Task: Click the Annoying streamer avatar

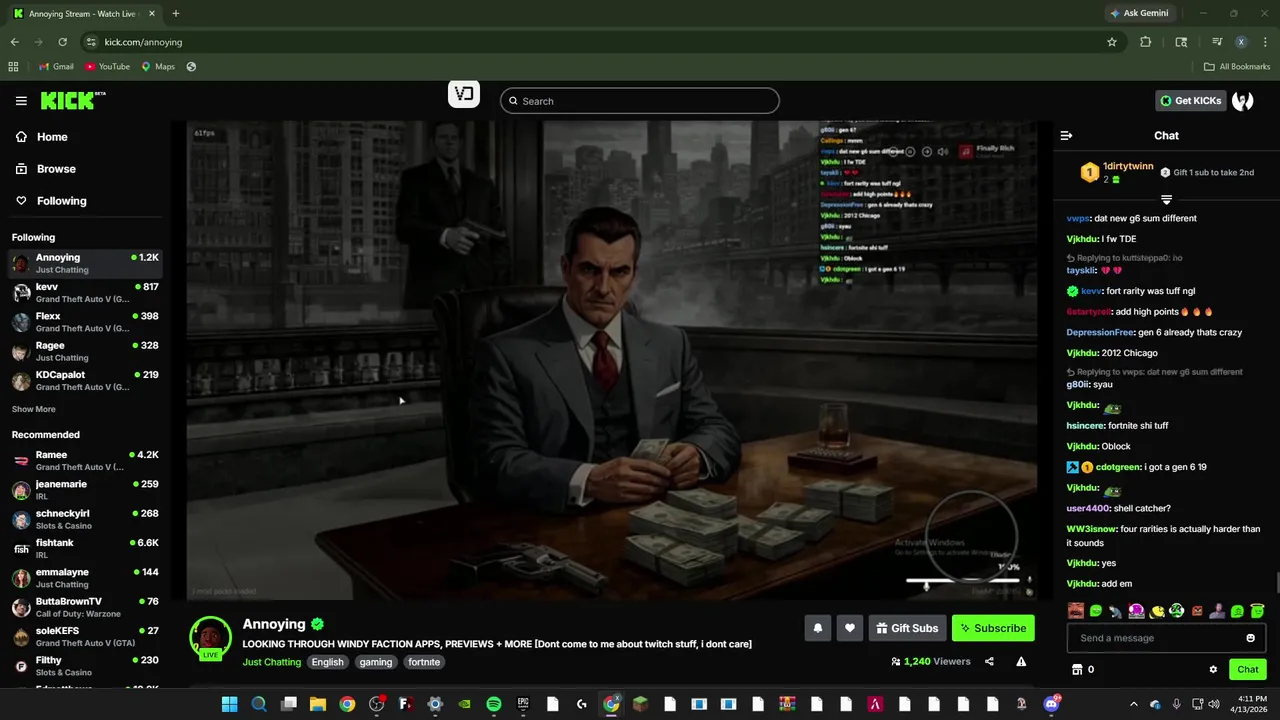Action: coord(210,637)
